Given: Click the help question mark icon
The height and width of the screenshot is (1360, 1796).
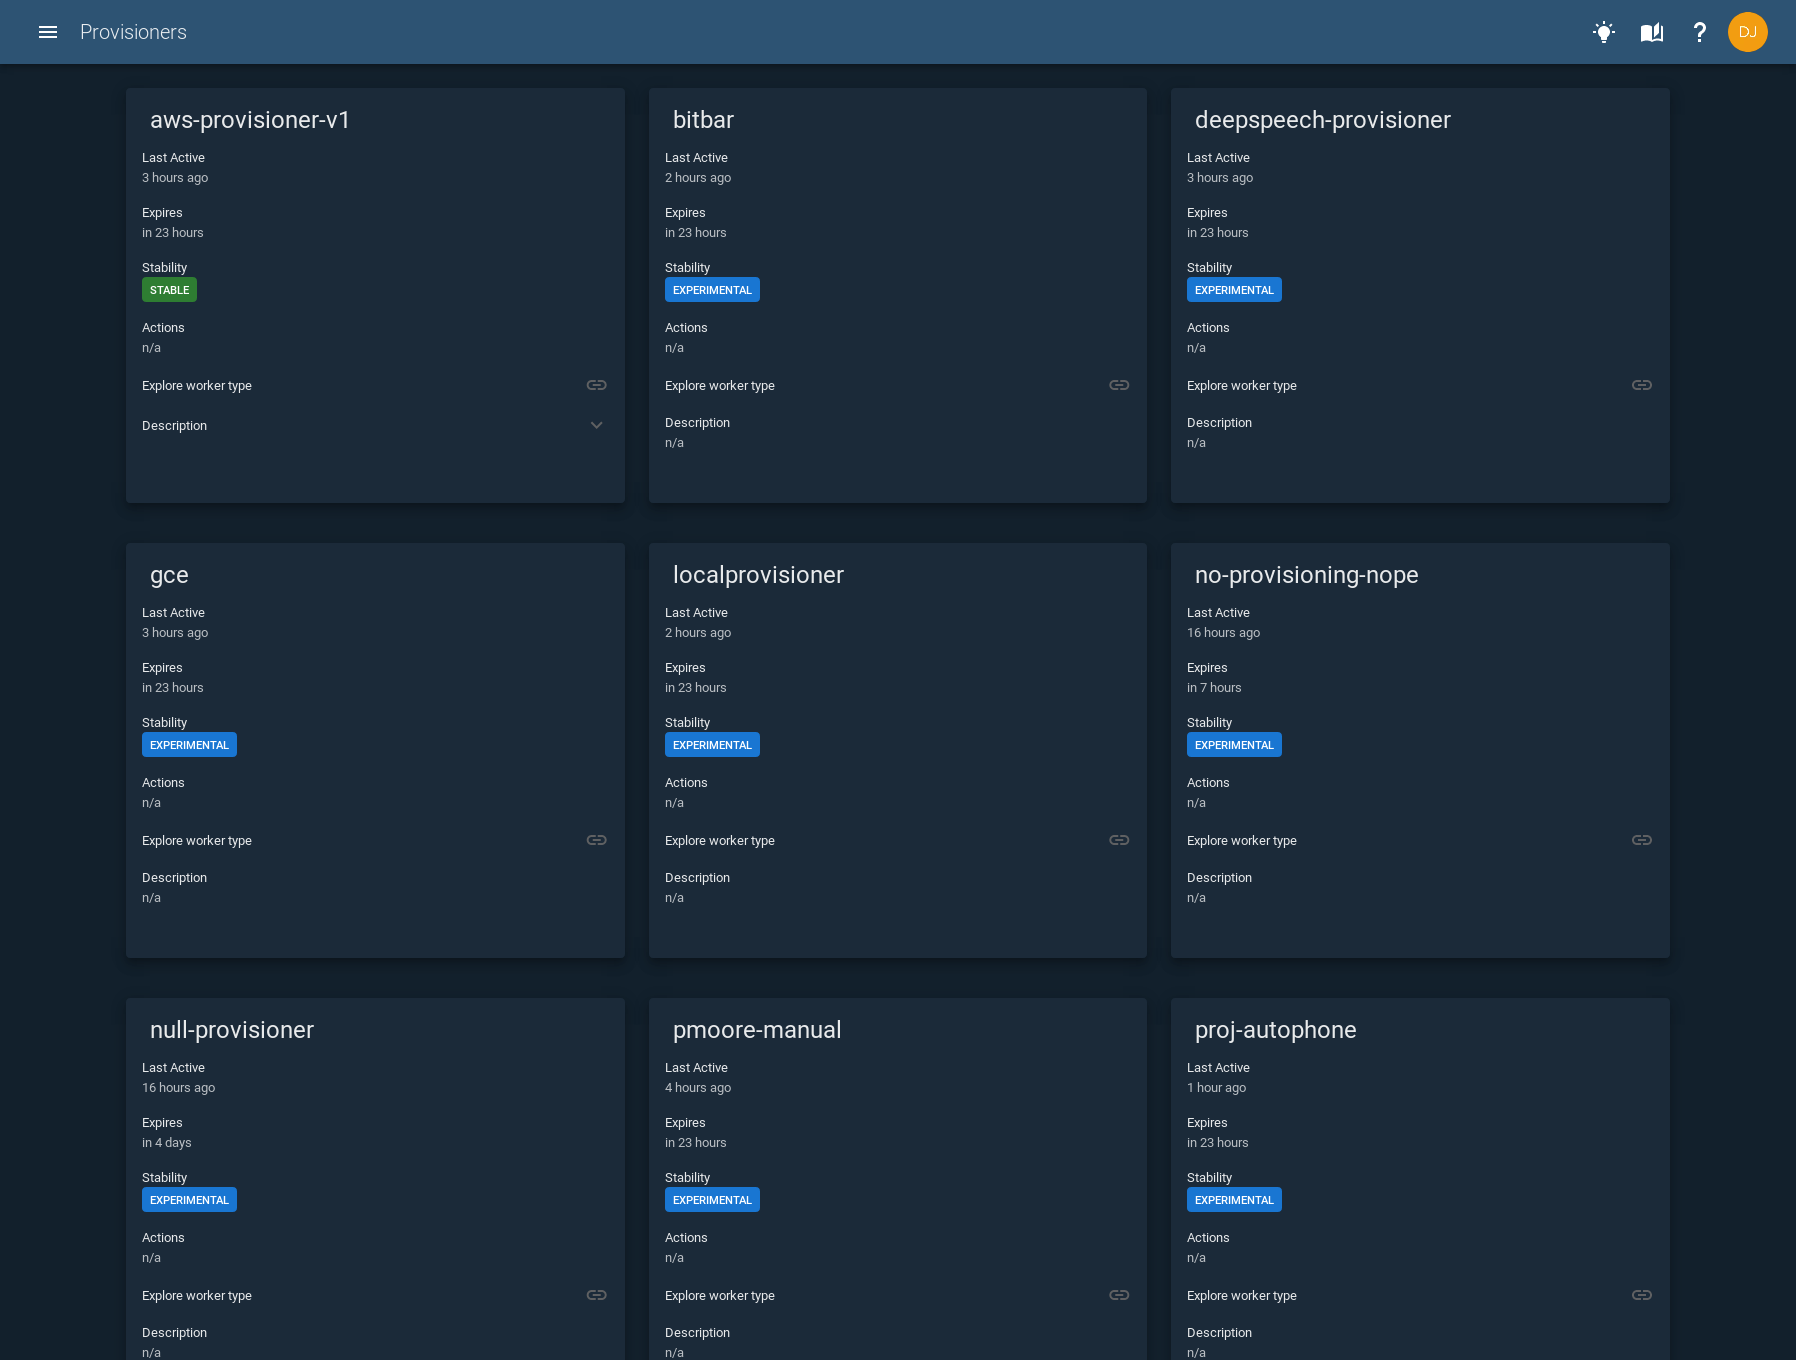Looking at the screenshot, I should tap(1700, 32).
